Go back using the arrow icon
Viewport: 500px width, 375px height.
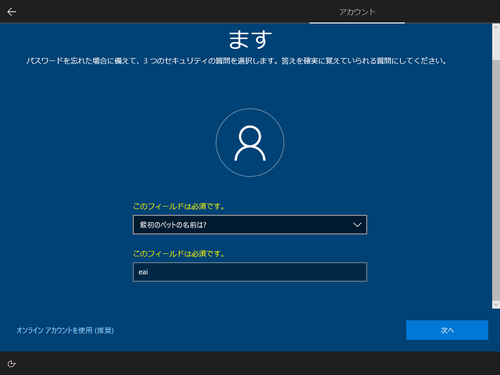tap(12, 12)
